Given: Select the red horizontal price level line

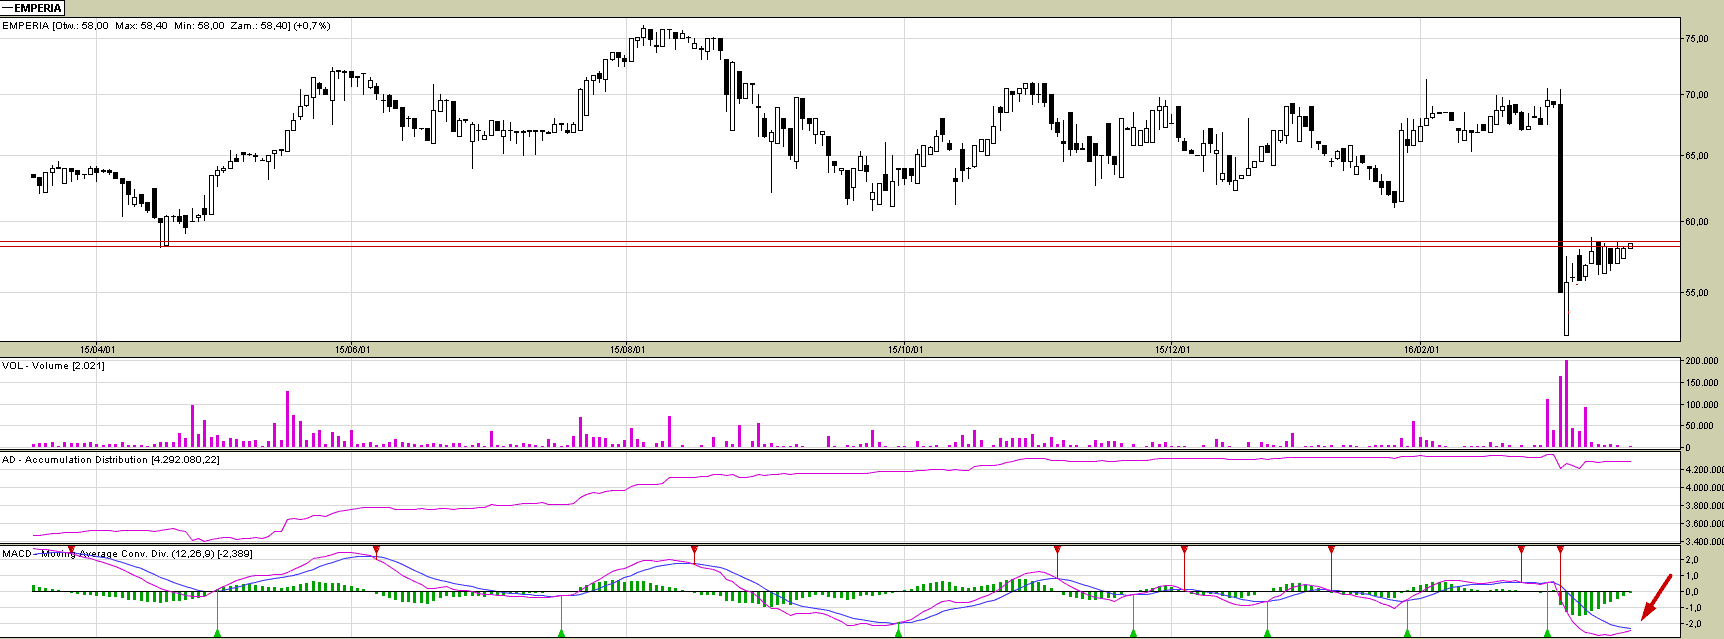Looking at the screenshot, I should tap(800, 246).
